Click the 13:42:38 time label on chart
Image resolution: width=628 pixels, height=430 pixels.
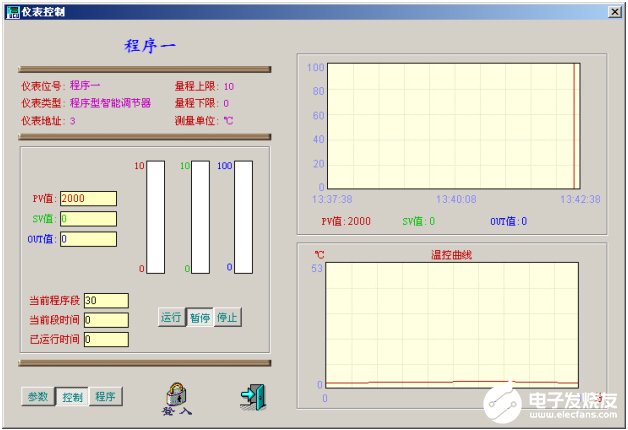tap(580, 199)
